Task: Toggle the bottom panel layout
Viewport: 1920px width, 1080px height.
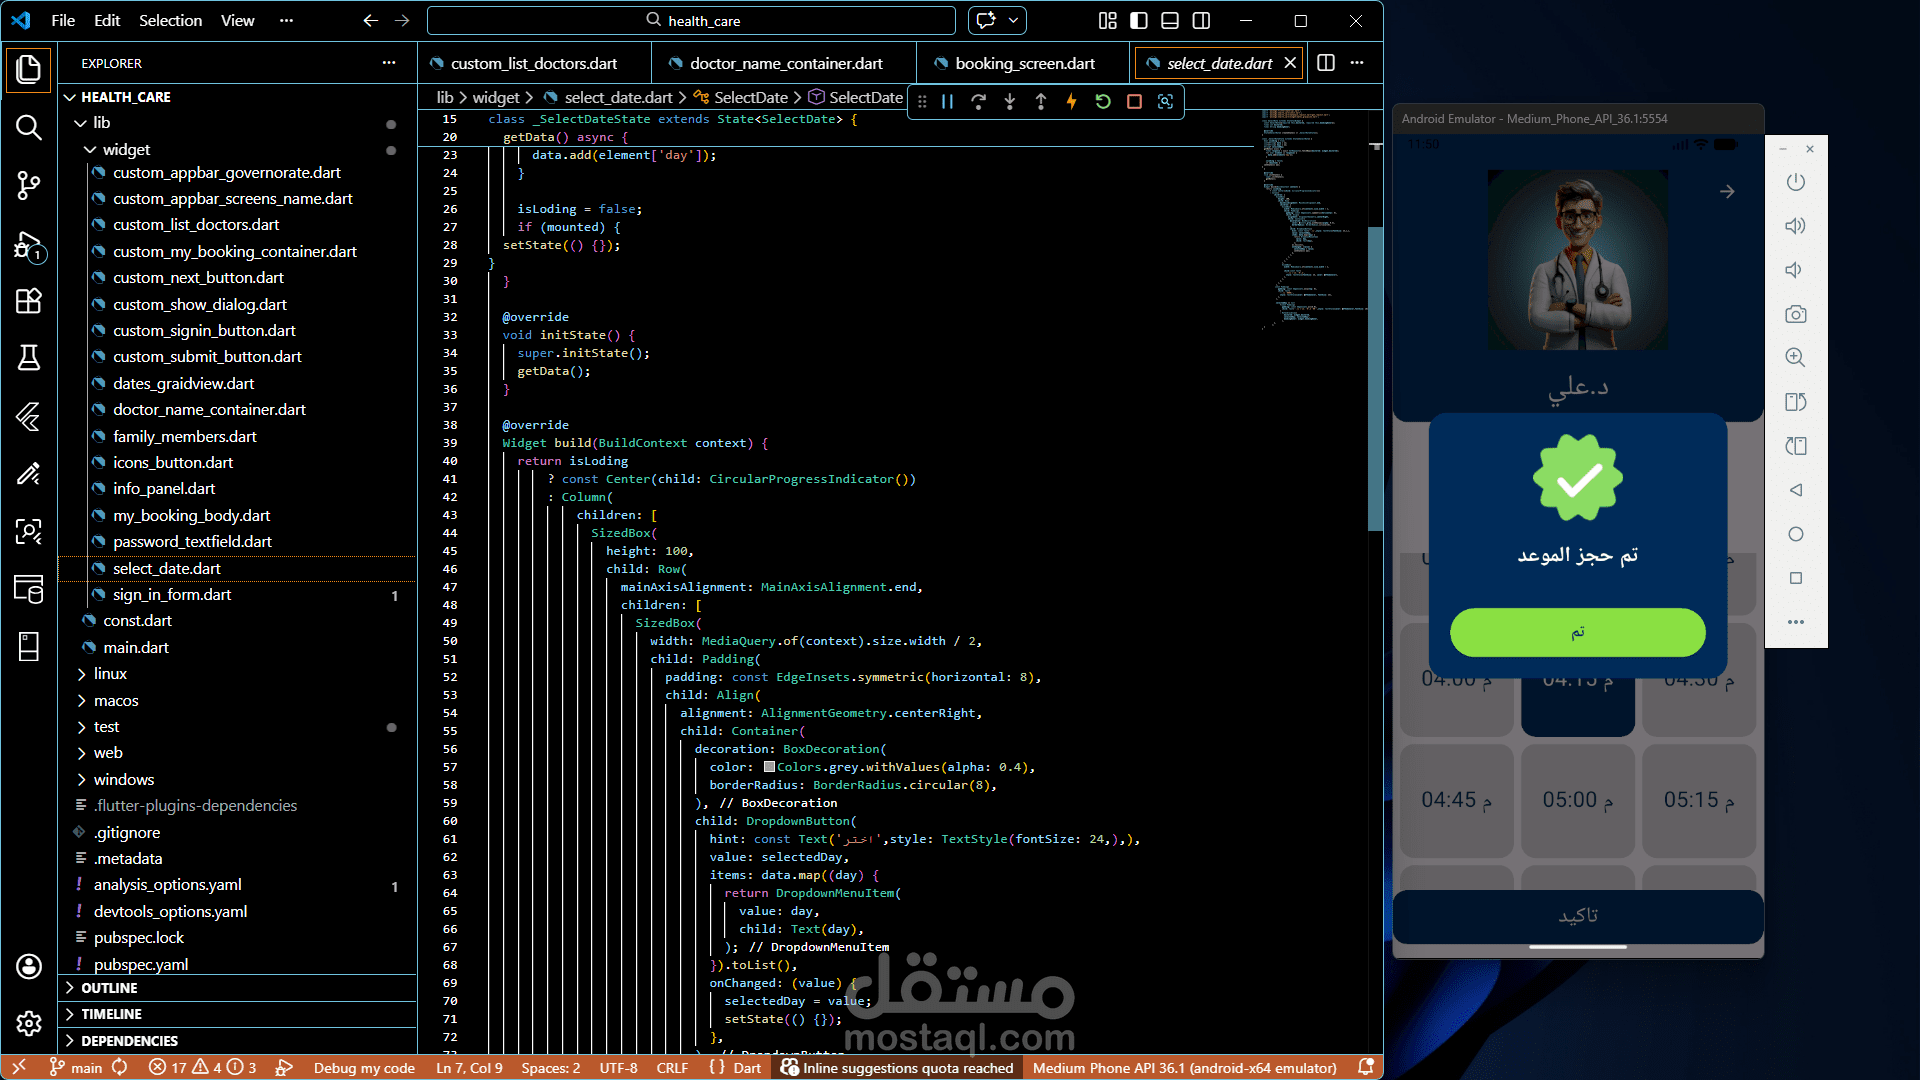Action: click(x=1170, y=20)
